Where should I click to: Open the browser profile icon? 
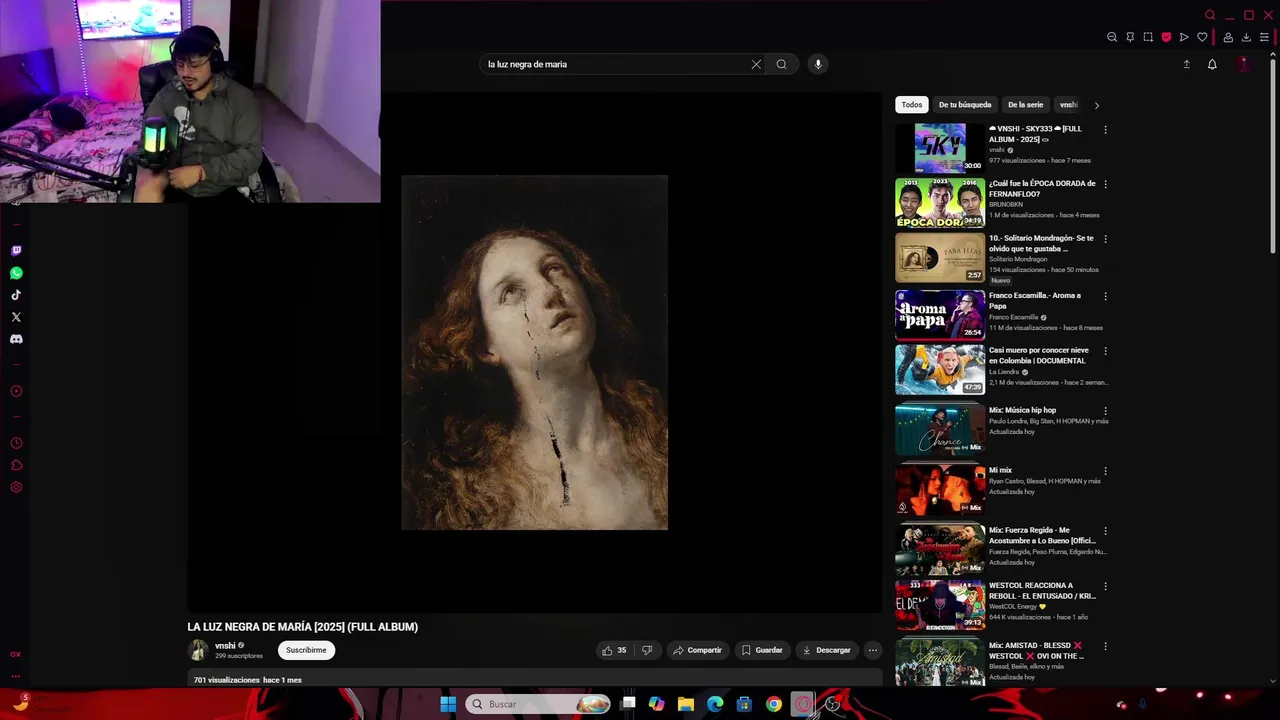[x=1228, y=37]
